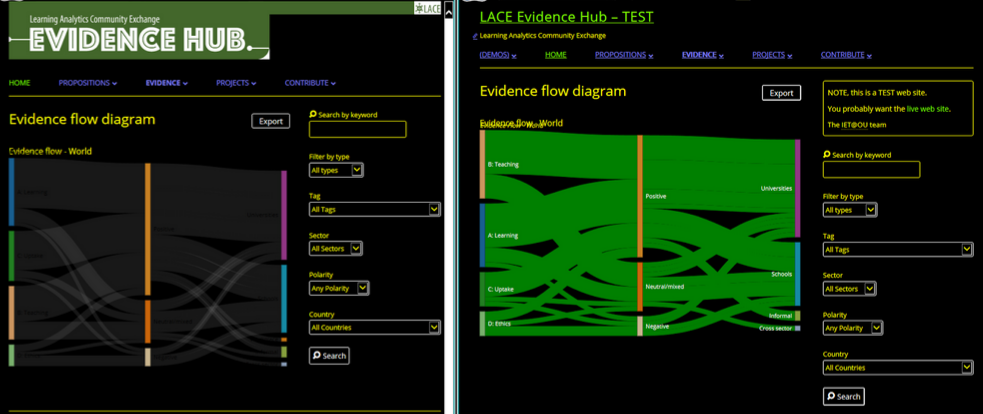Click the Evidence Hub banner logo in the left window
Viewport: 983px width, 414px height.
click(x=139, y=36)
